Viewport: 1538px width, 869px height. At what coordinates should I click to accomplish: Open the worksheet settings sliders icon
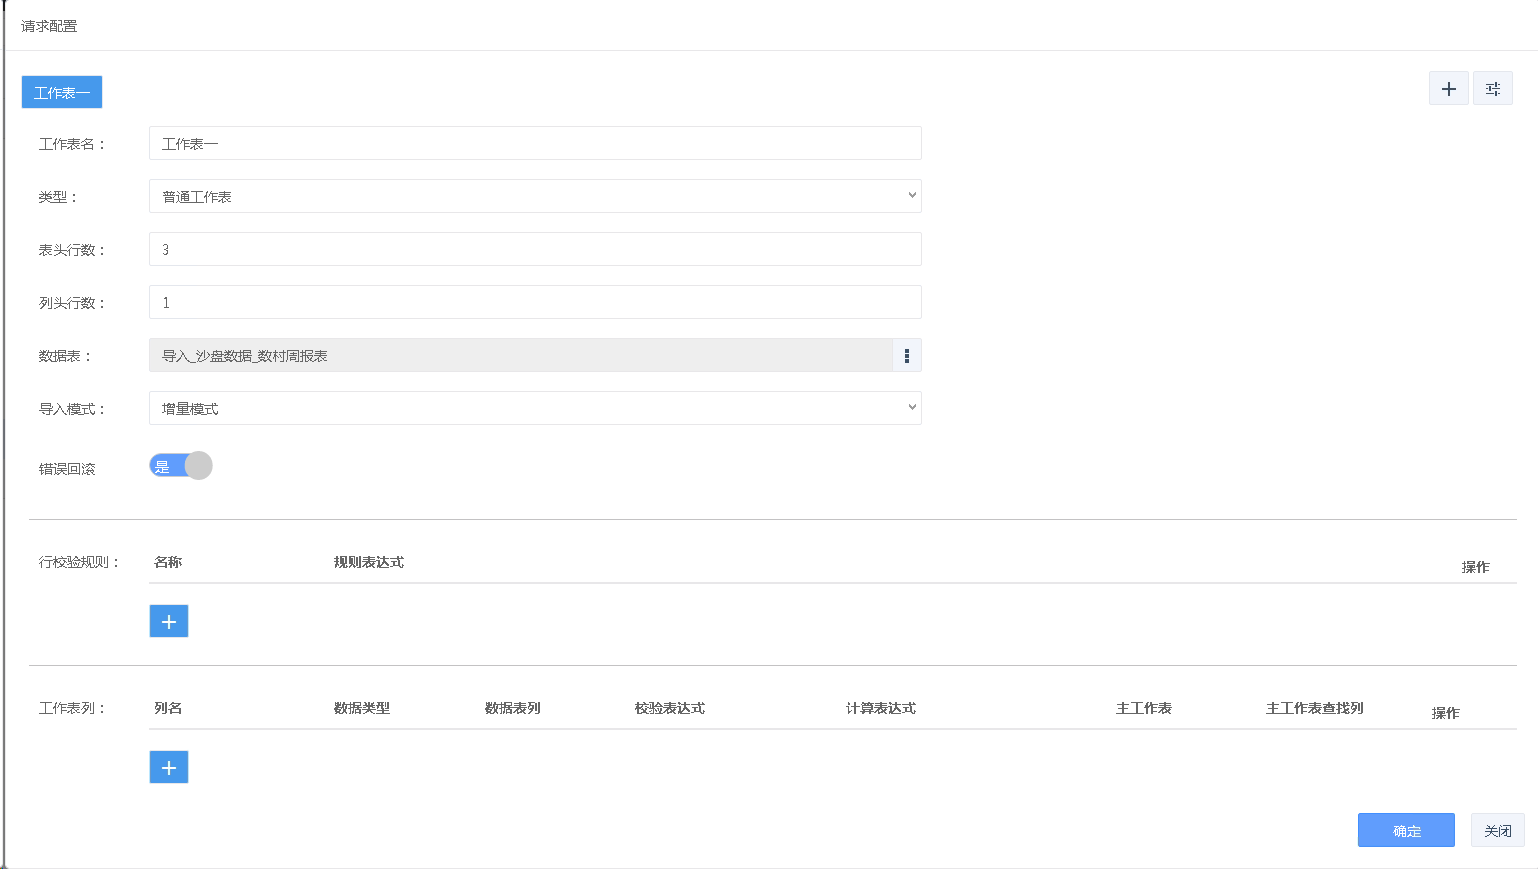[1492, 89]
